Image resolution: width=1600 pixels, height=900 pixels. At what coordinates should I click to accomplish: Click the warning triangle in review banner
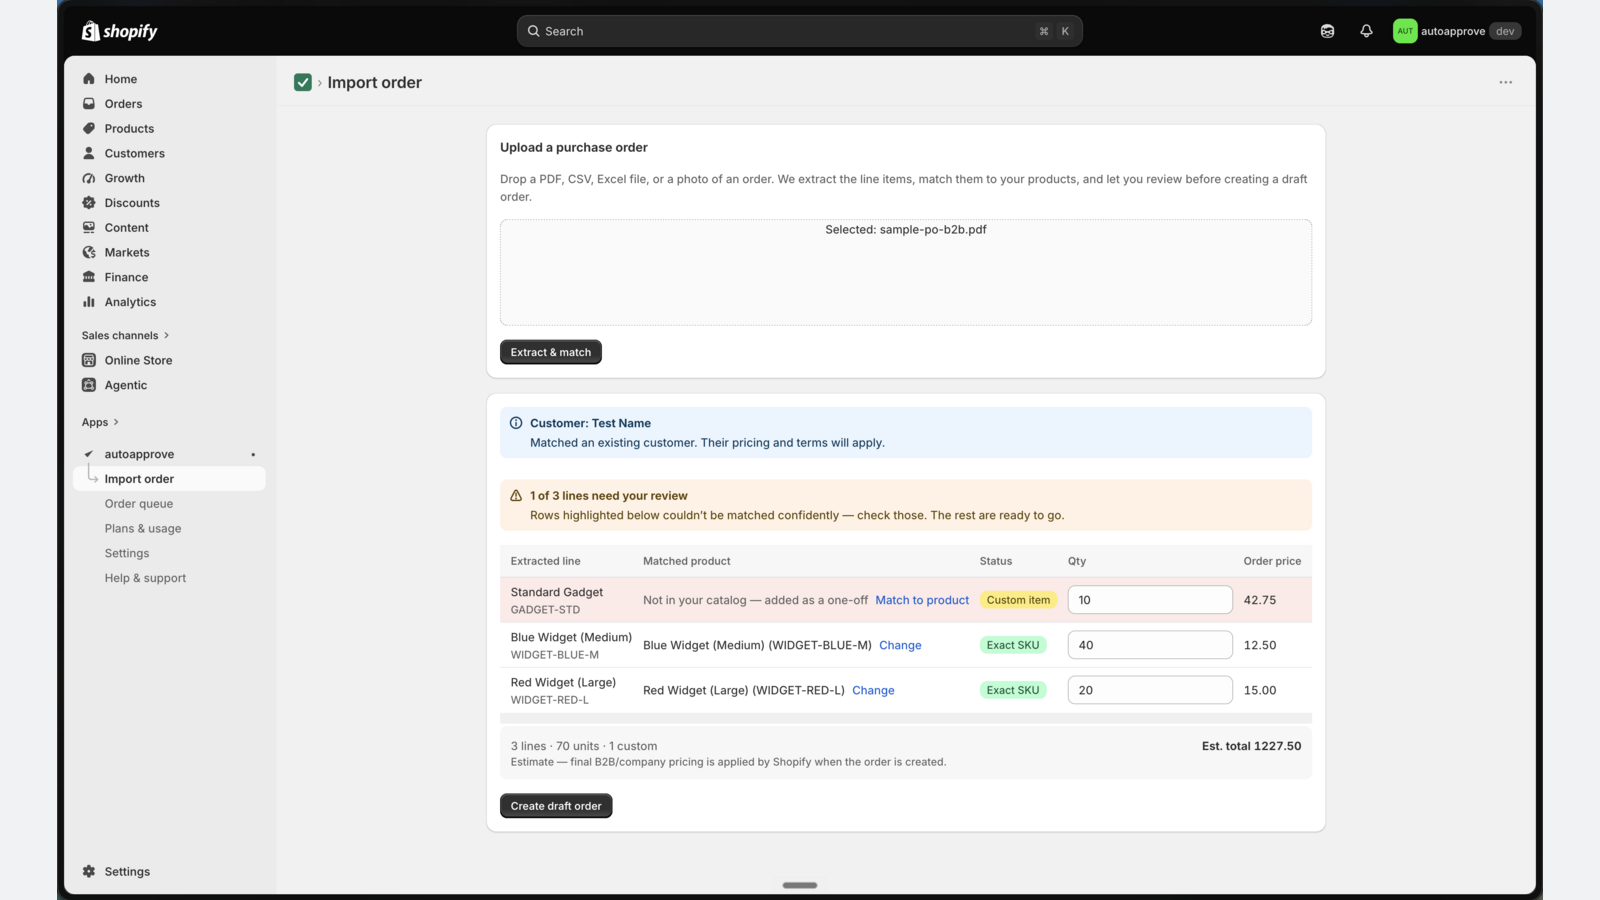(516, 495)
